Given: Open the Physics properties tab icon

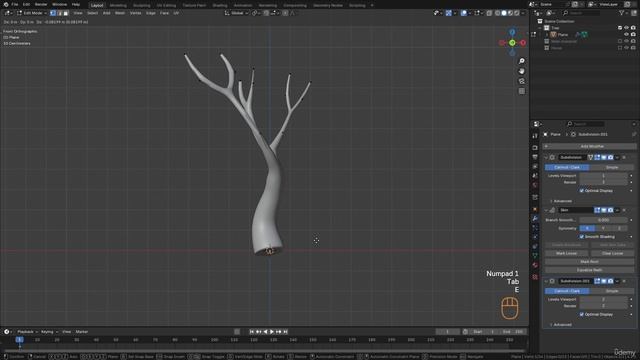Looking at the screenshot, I should coord(535,237).
